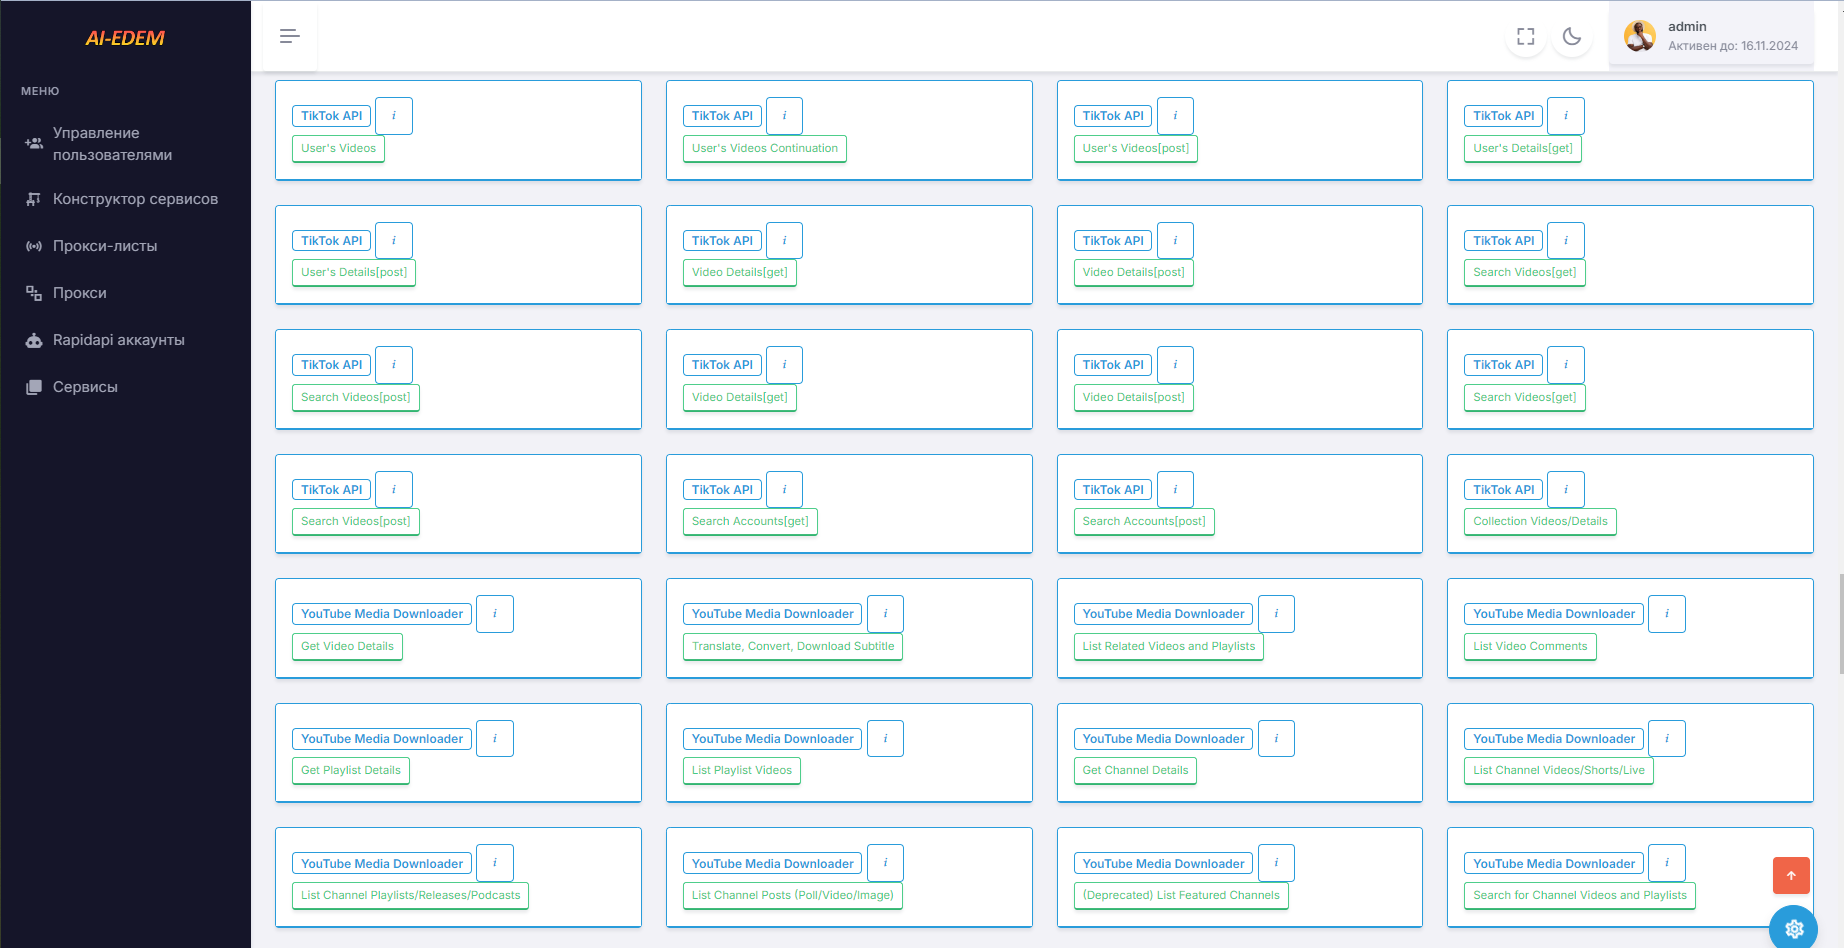Screen dimensions: 1844x948
Task: Open the settings gear panel
Action: (1794, 928)
